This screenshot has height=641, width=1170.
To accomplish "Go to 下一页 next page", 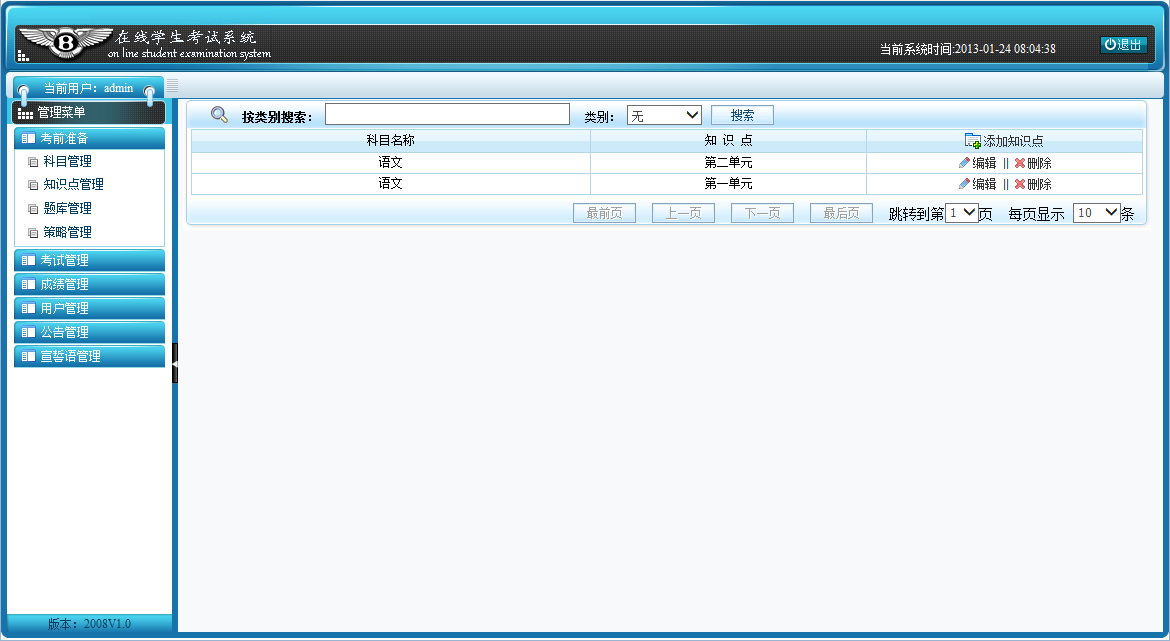I will (x=762, y=213).
